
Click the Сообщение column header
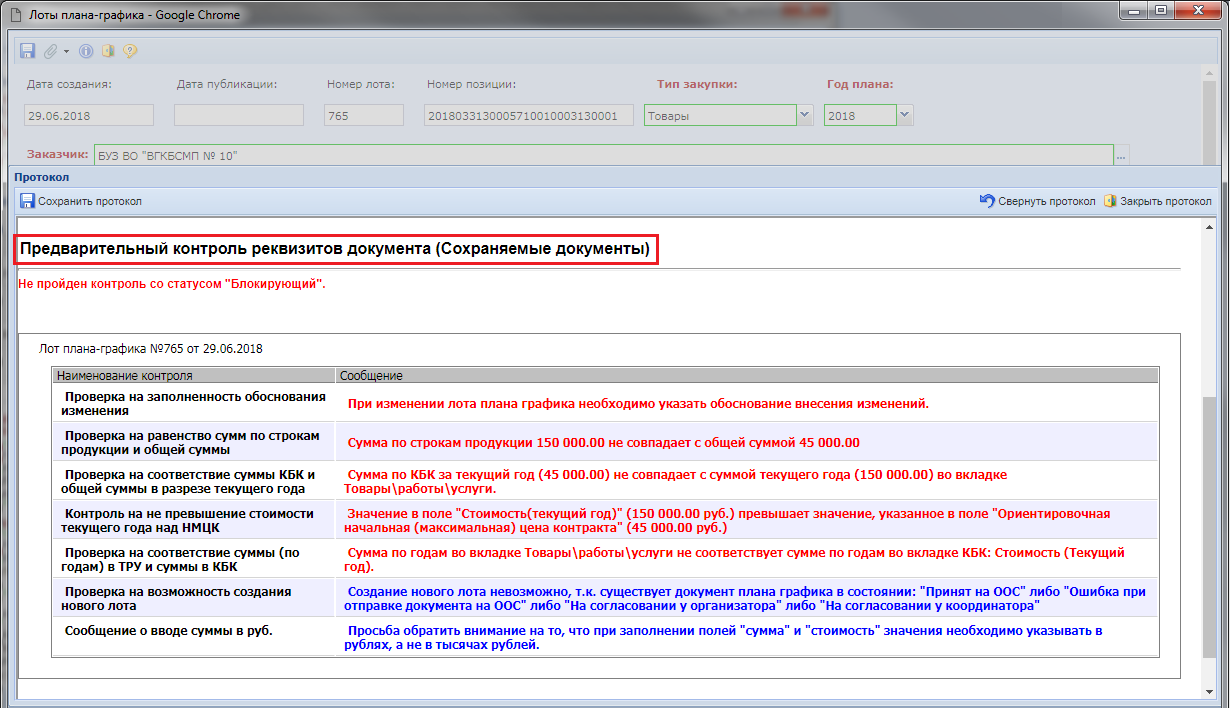click(x=745, y=376)
